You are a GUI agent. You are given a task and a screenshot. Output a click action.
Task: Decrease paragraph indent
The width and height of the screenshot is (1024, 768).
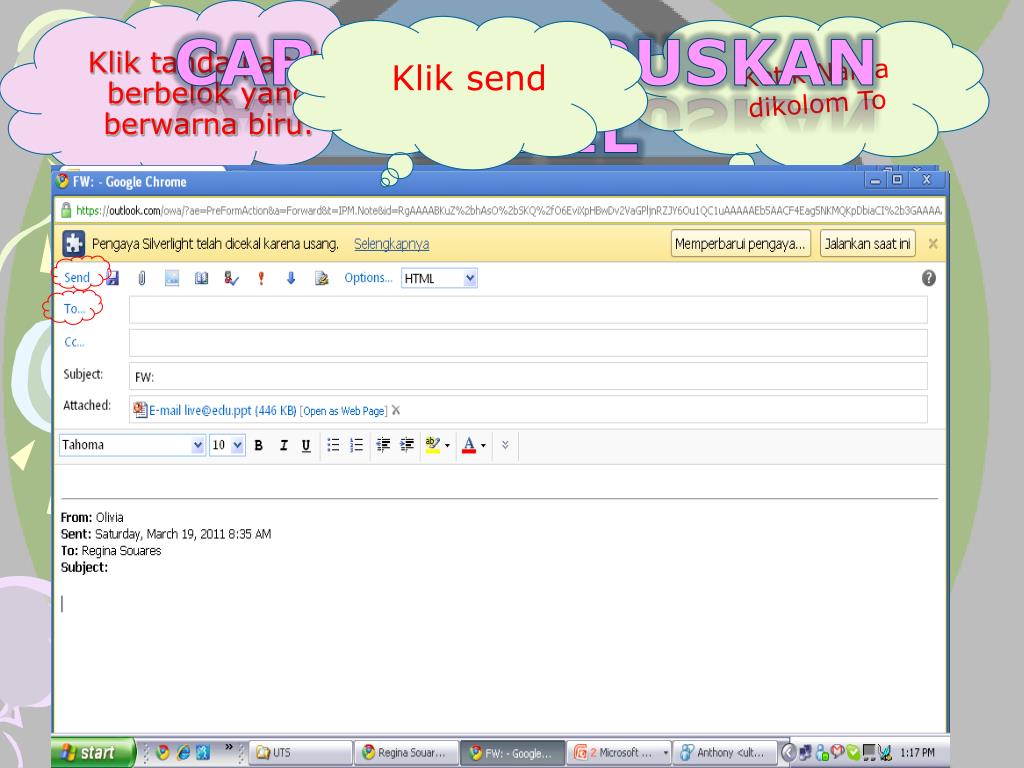click(383, 445)
